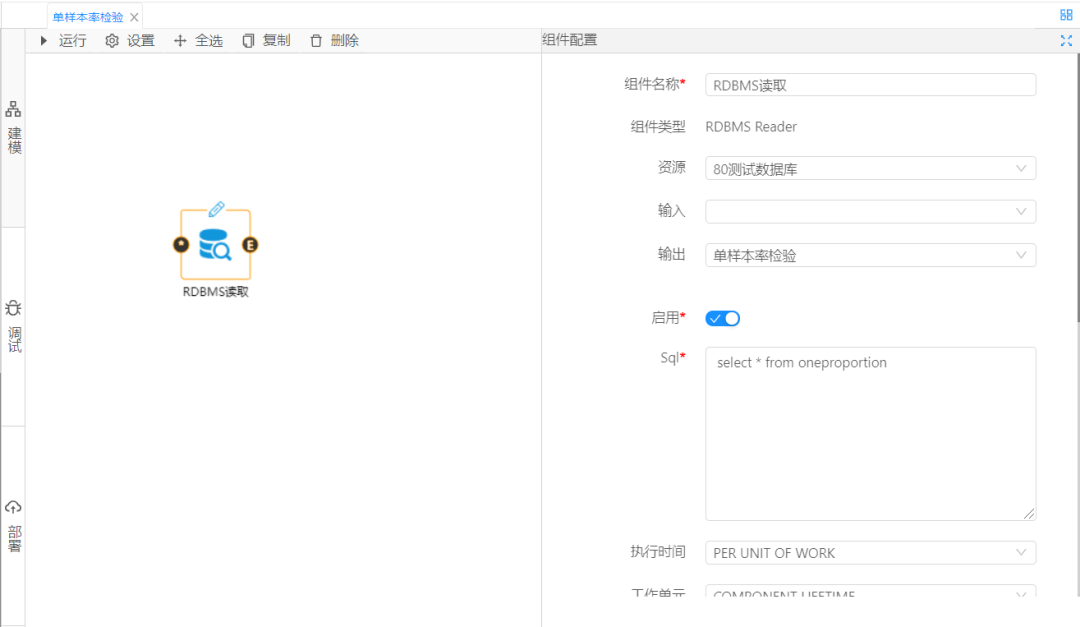1080x627 pixels.
Task: Click the grid layout icon top right
Action: coord(1066,15)
